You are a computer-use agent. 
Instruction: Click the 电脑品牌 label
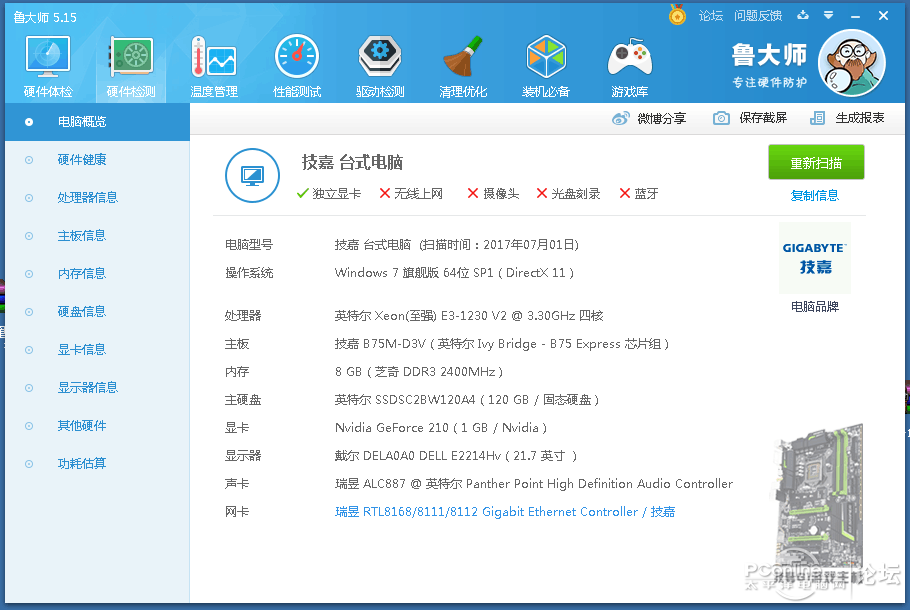(x=815, y=306)
